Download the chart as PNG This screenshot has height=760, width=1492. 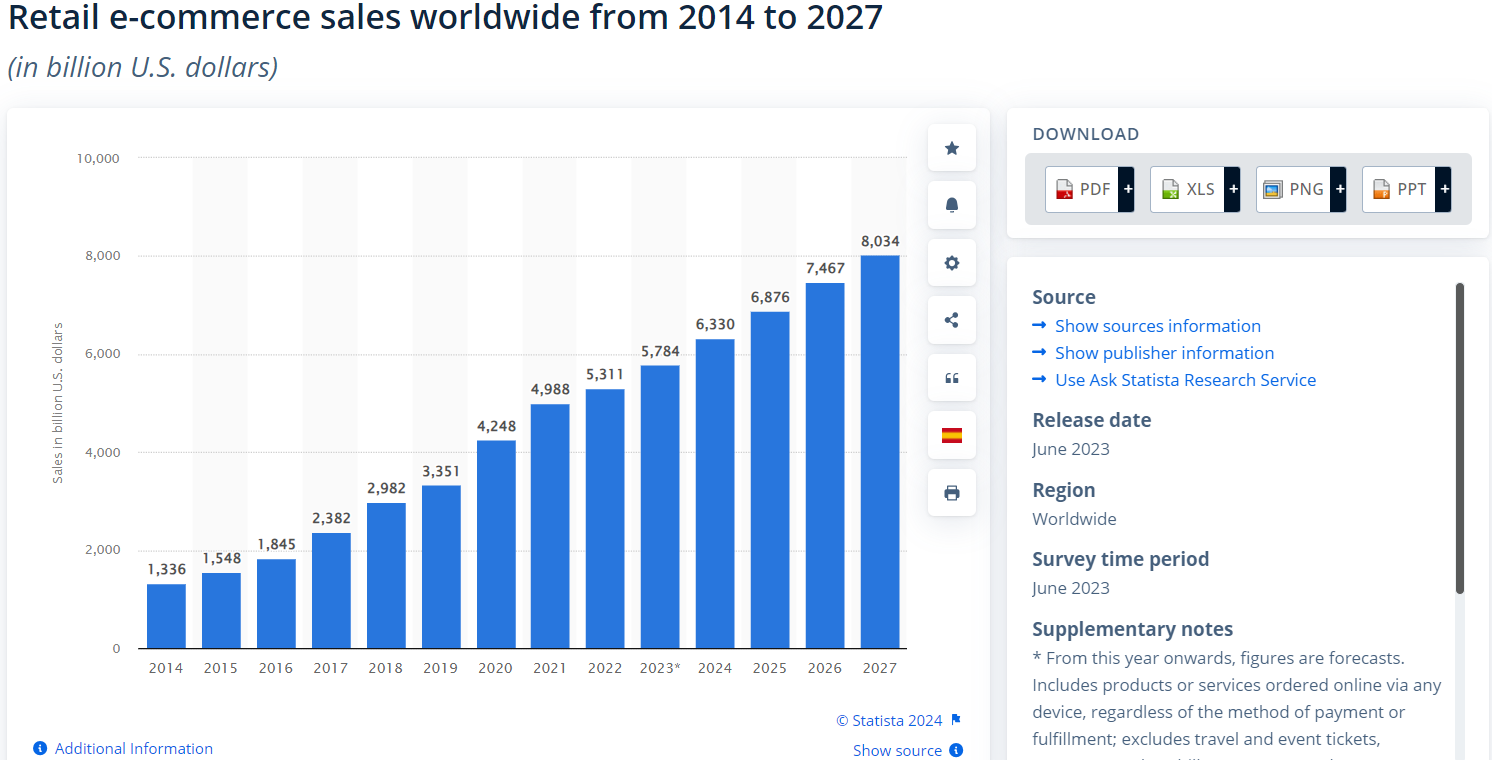[1300, 189]
